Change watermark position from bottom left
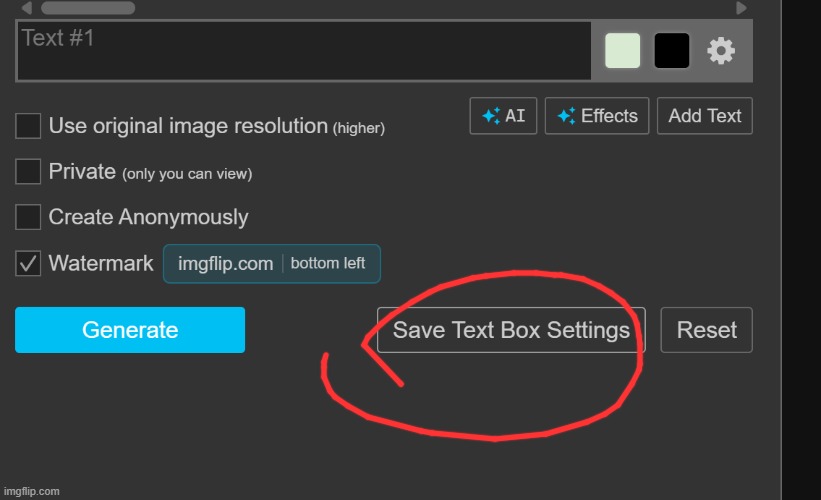821x500 pixels. 328,264
